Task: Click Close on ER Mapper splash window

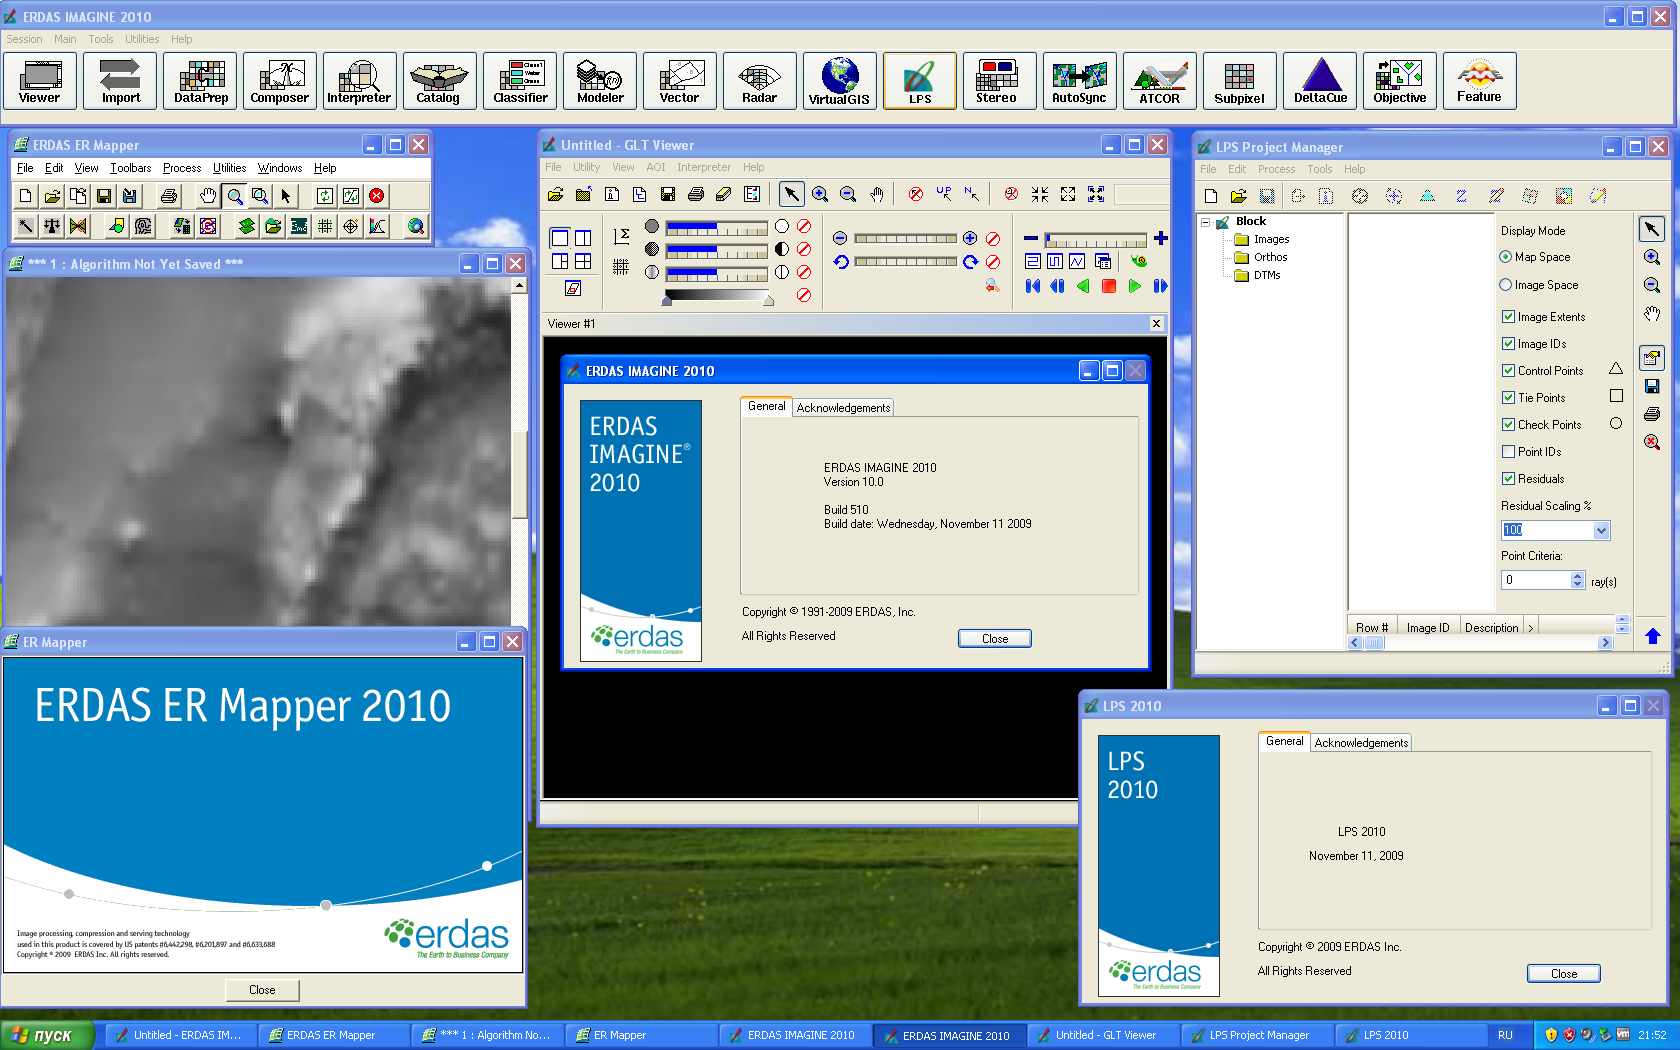Action: tap(262, 990)
